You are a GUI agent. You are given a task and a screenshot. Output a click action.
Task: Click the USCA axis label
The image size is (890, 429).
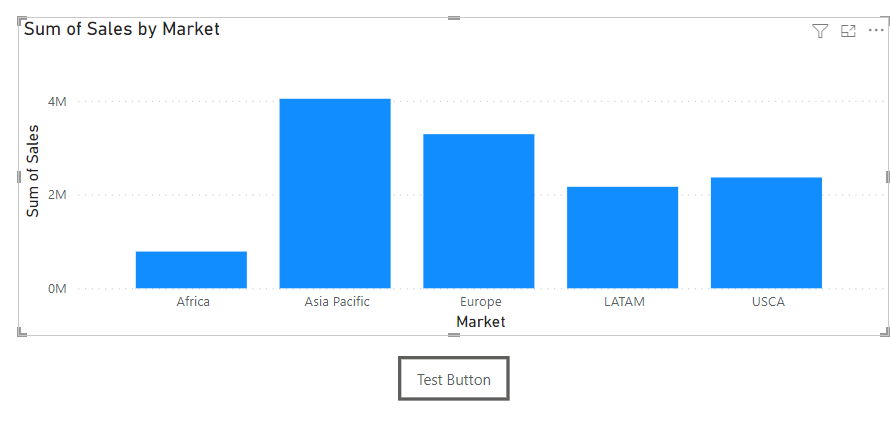click(768, 301)
